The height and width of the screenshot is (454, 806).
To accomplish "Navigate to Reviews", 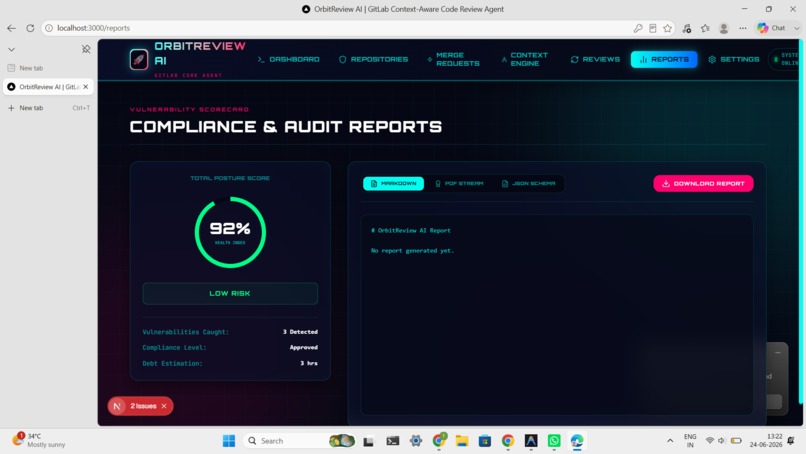I will coord(595,59).
